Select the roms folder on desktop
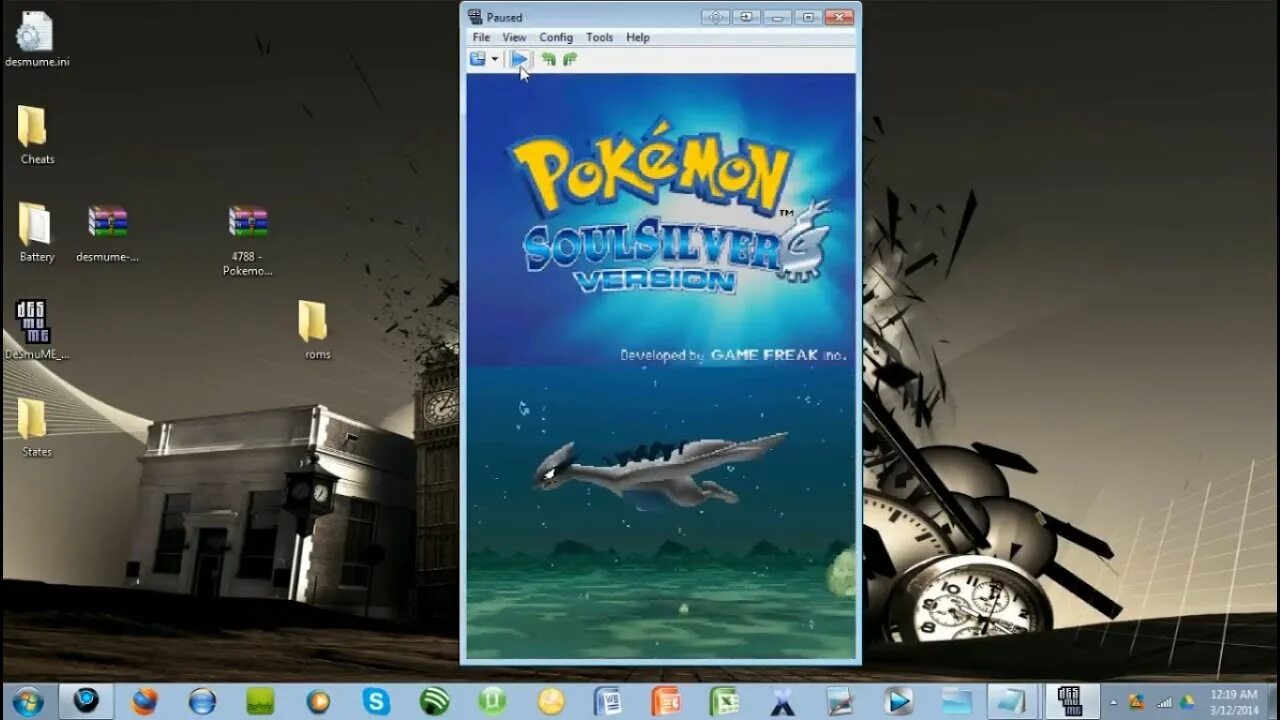Viewport: 1280px width, 720px height. tap(317, 330)
